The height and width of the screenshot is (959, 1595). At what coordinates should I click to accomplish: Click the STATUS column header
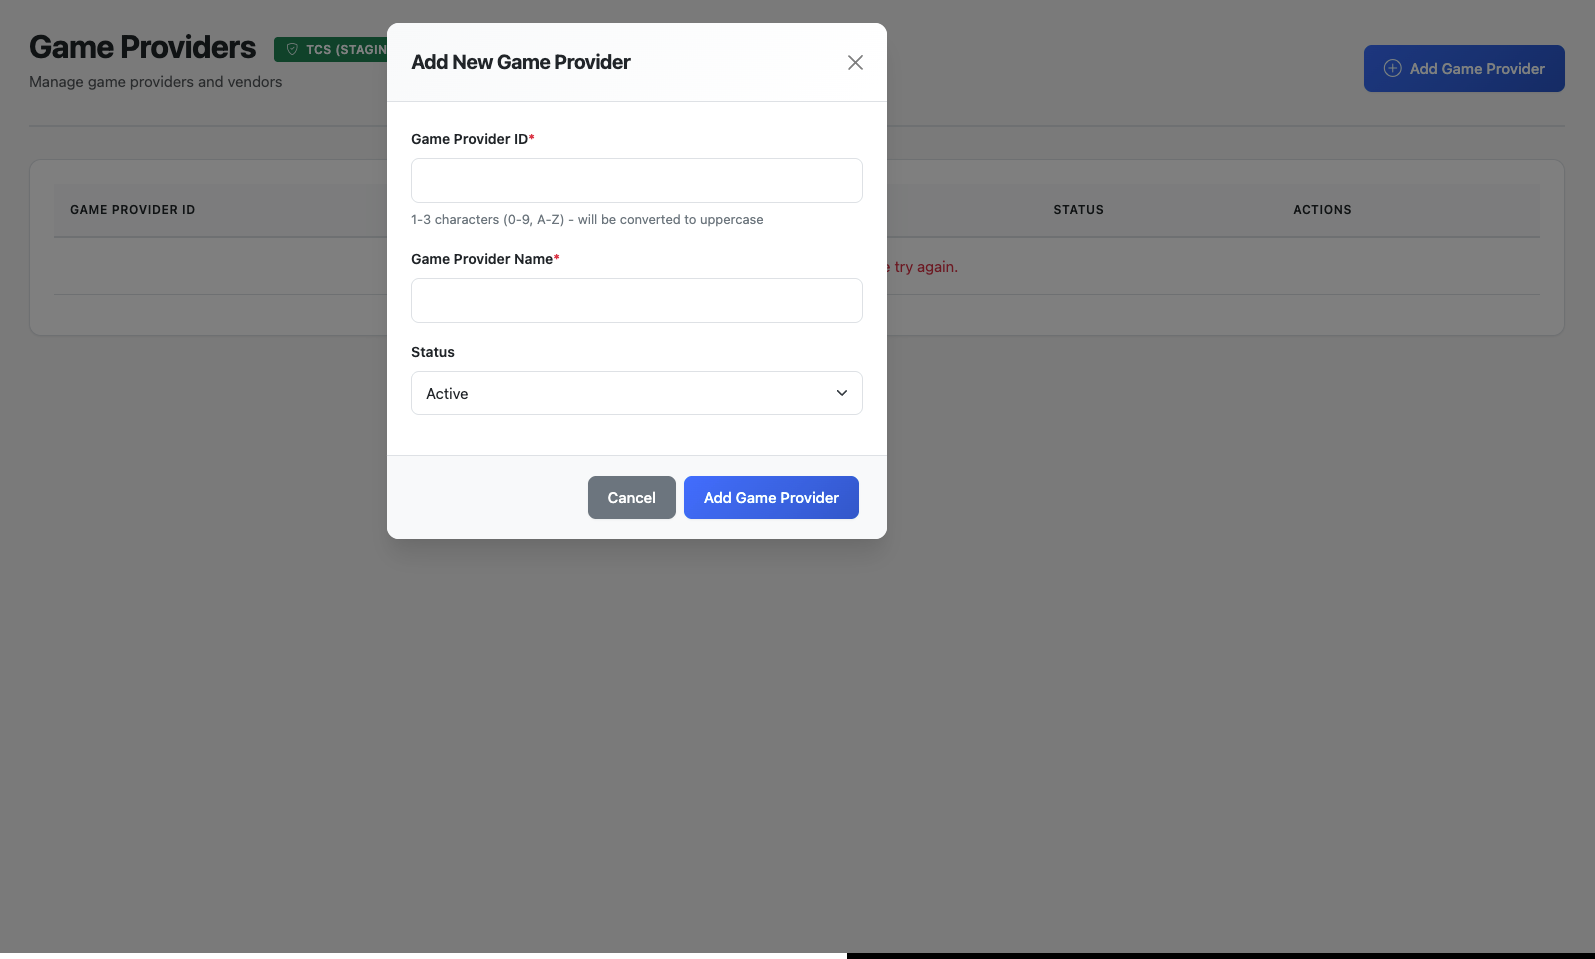pyautogui.click(x=1078, y=210)
